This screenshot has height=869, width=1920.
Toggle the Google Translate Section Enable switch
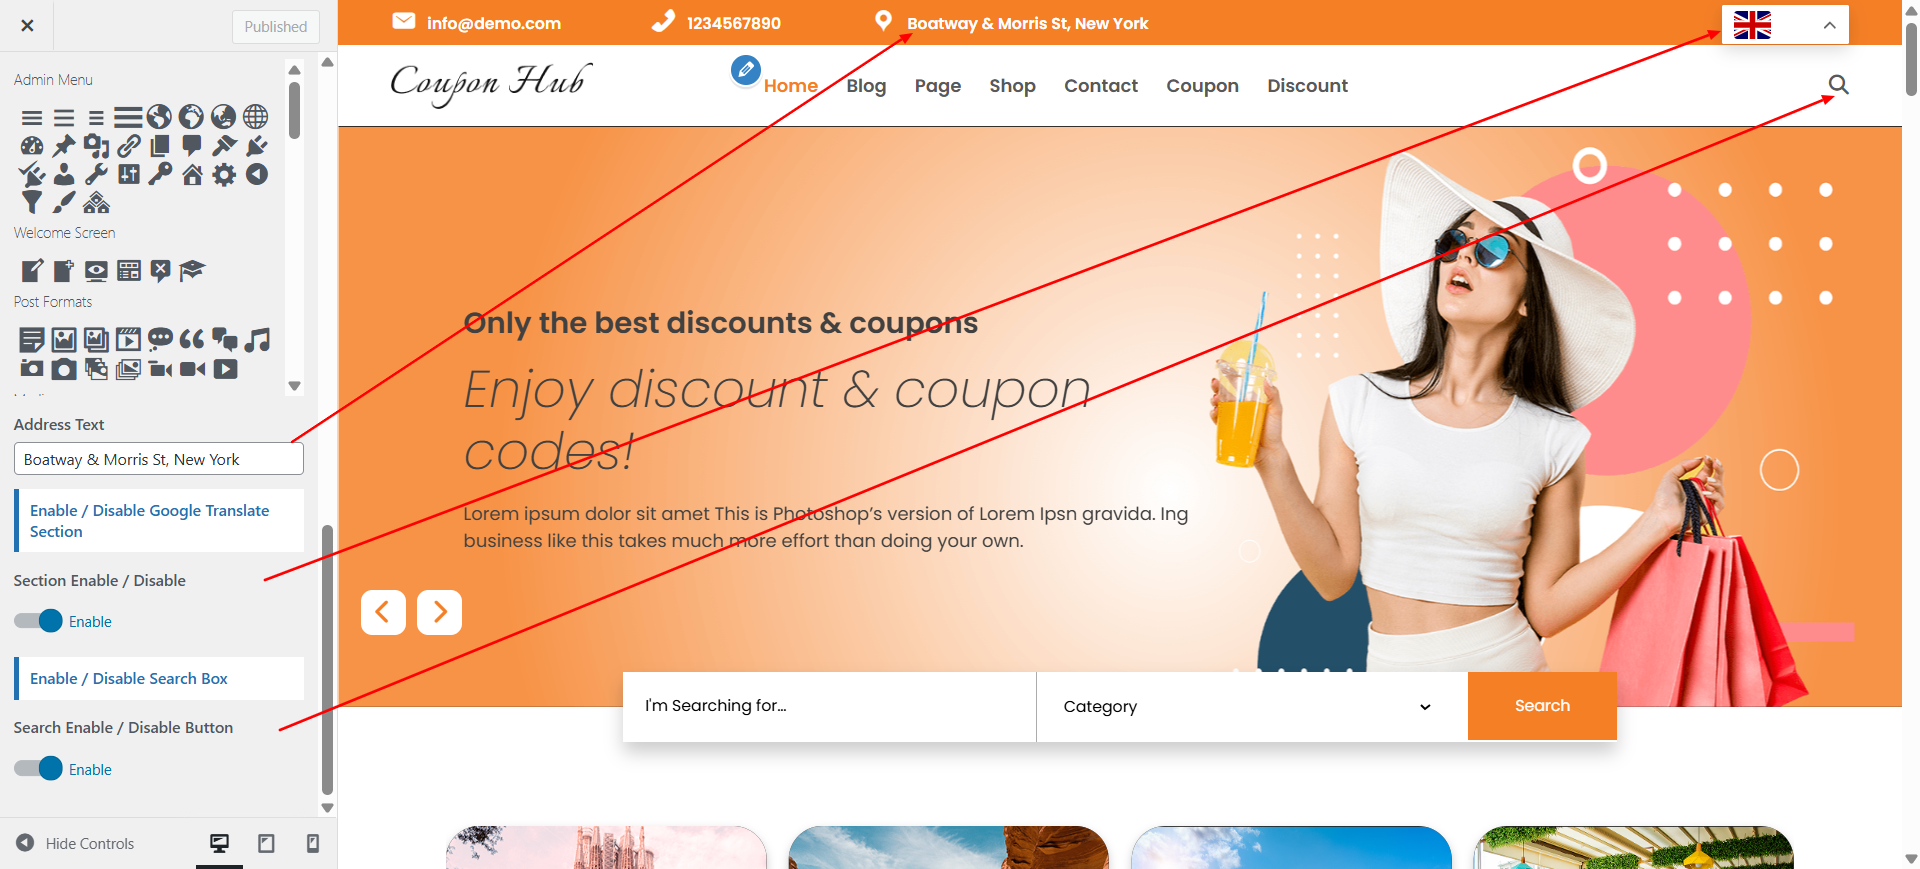coord(38,621)
